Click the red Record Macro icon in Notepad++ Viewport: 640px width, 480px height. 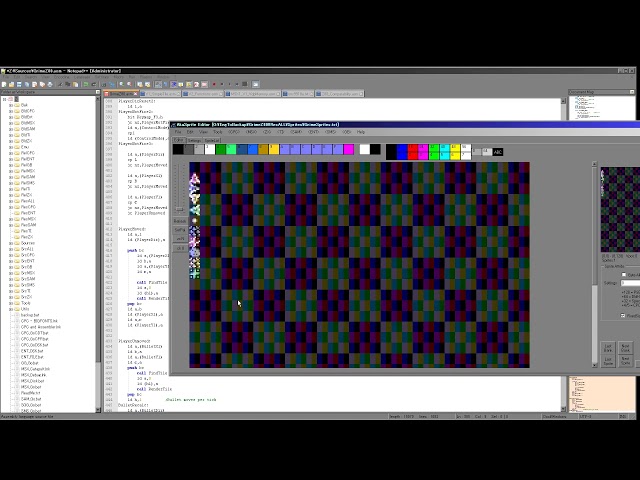(214, 84)
